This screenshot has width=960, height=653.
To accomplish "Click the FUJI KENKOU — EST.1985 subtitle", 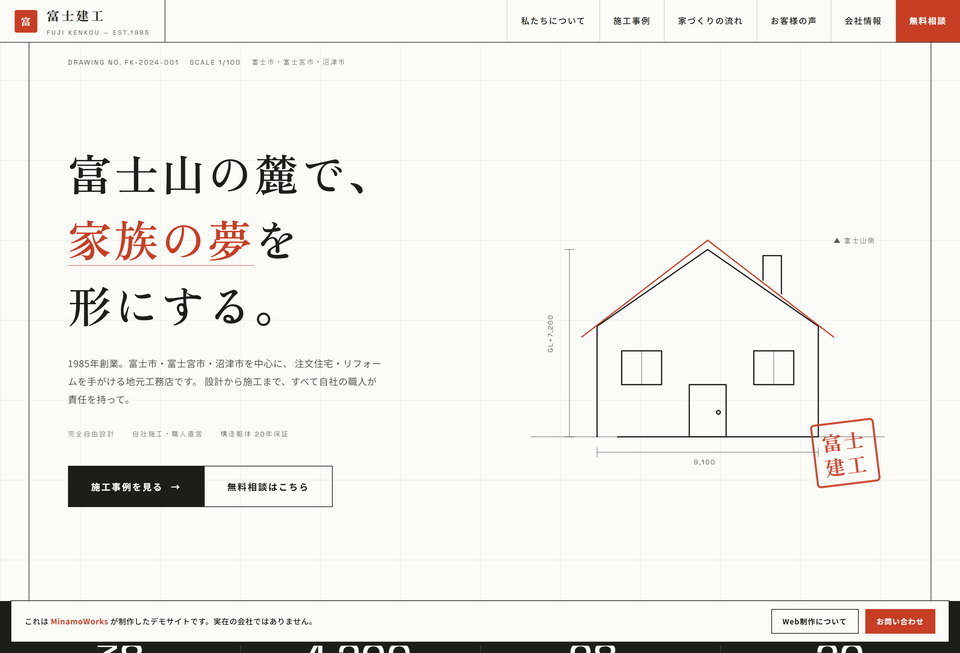I will tap(98, 32).
